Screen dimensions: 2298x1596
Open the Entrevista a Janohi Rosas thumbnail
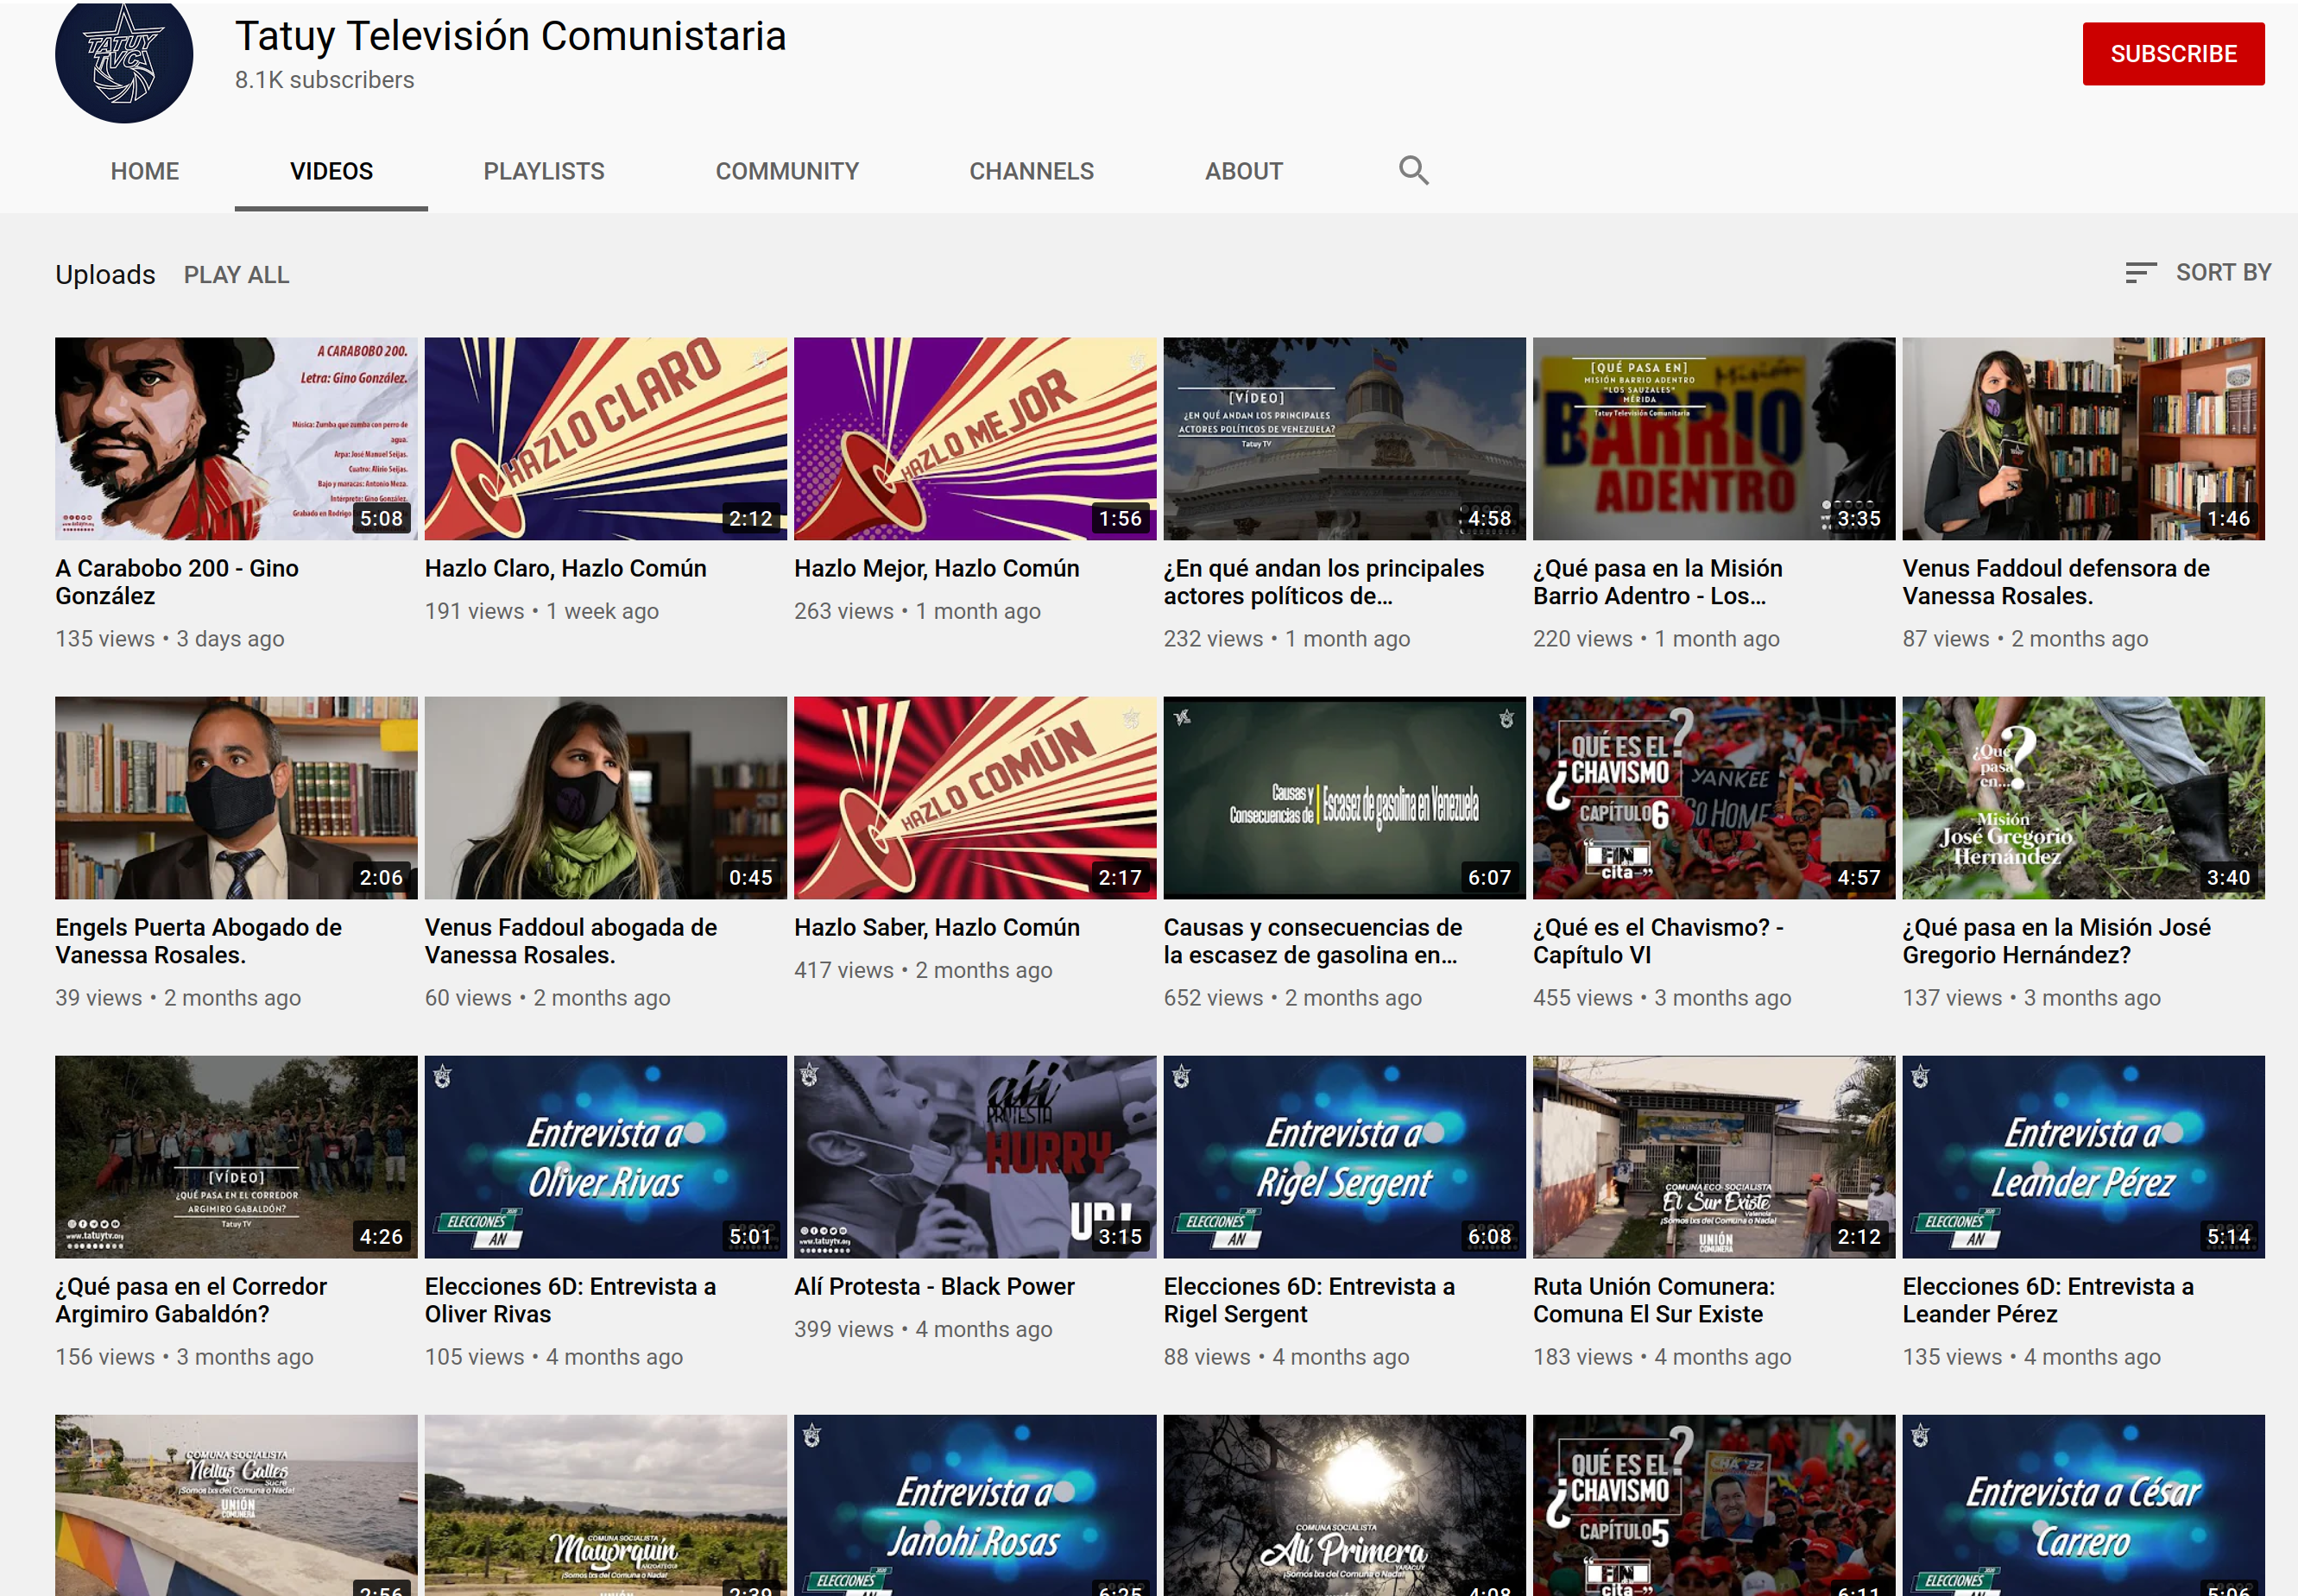(x=975, y=1505)
